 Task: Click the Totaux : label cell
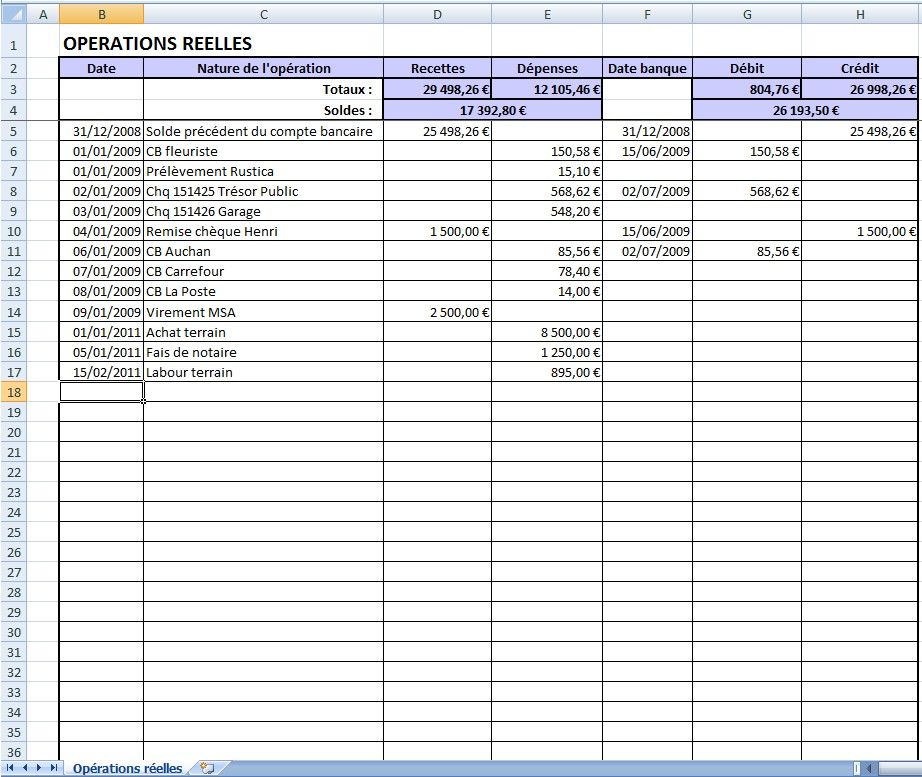pyautogui.click(x=263, y=89)
